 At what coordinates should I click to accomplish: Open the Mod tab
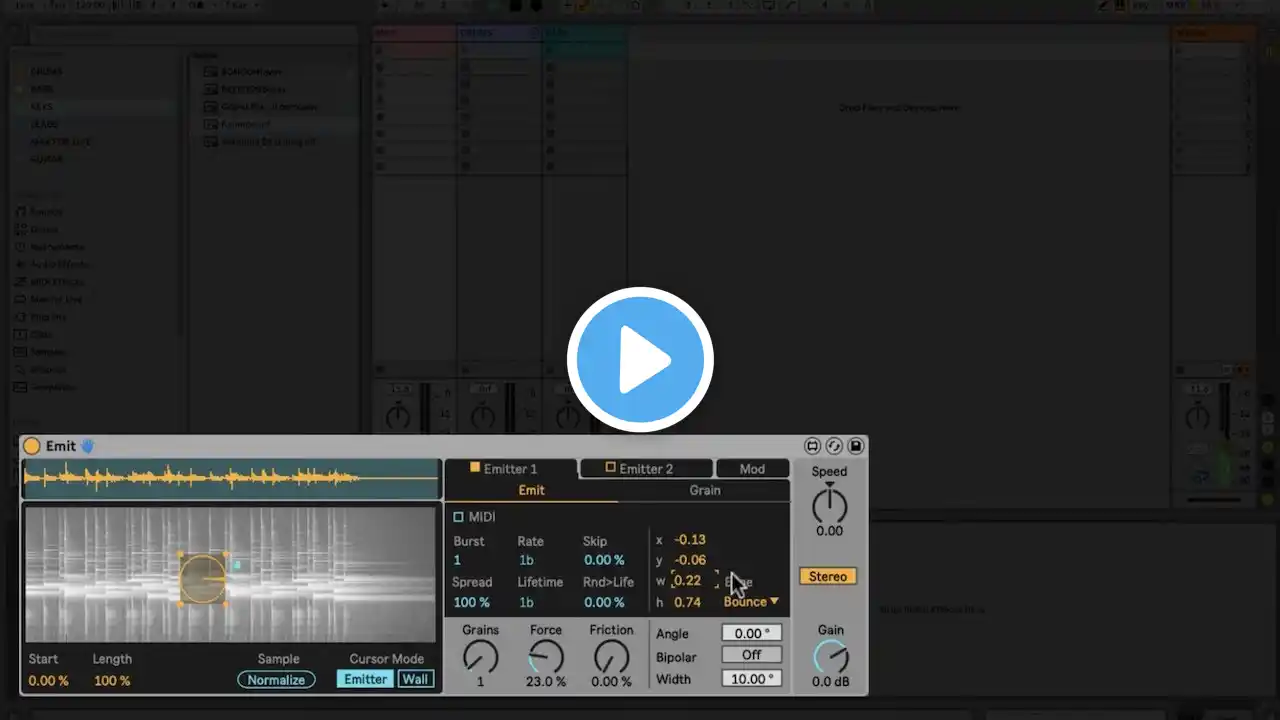(752, 468)
